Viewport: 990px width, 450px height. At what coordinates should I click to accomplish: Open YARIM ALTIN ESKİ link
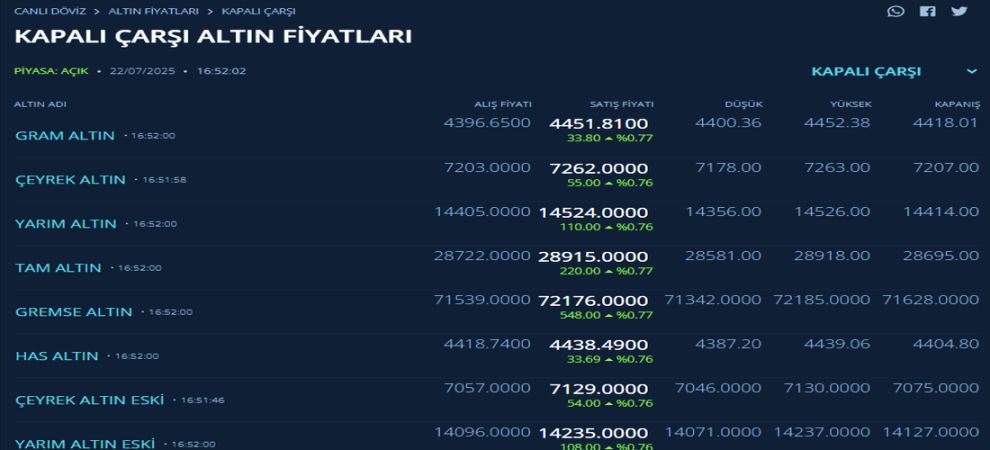point(85,444)
